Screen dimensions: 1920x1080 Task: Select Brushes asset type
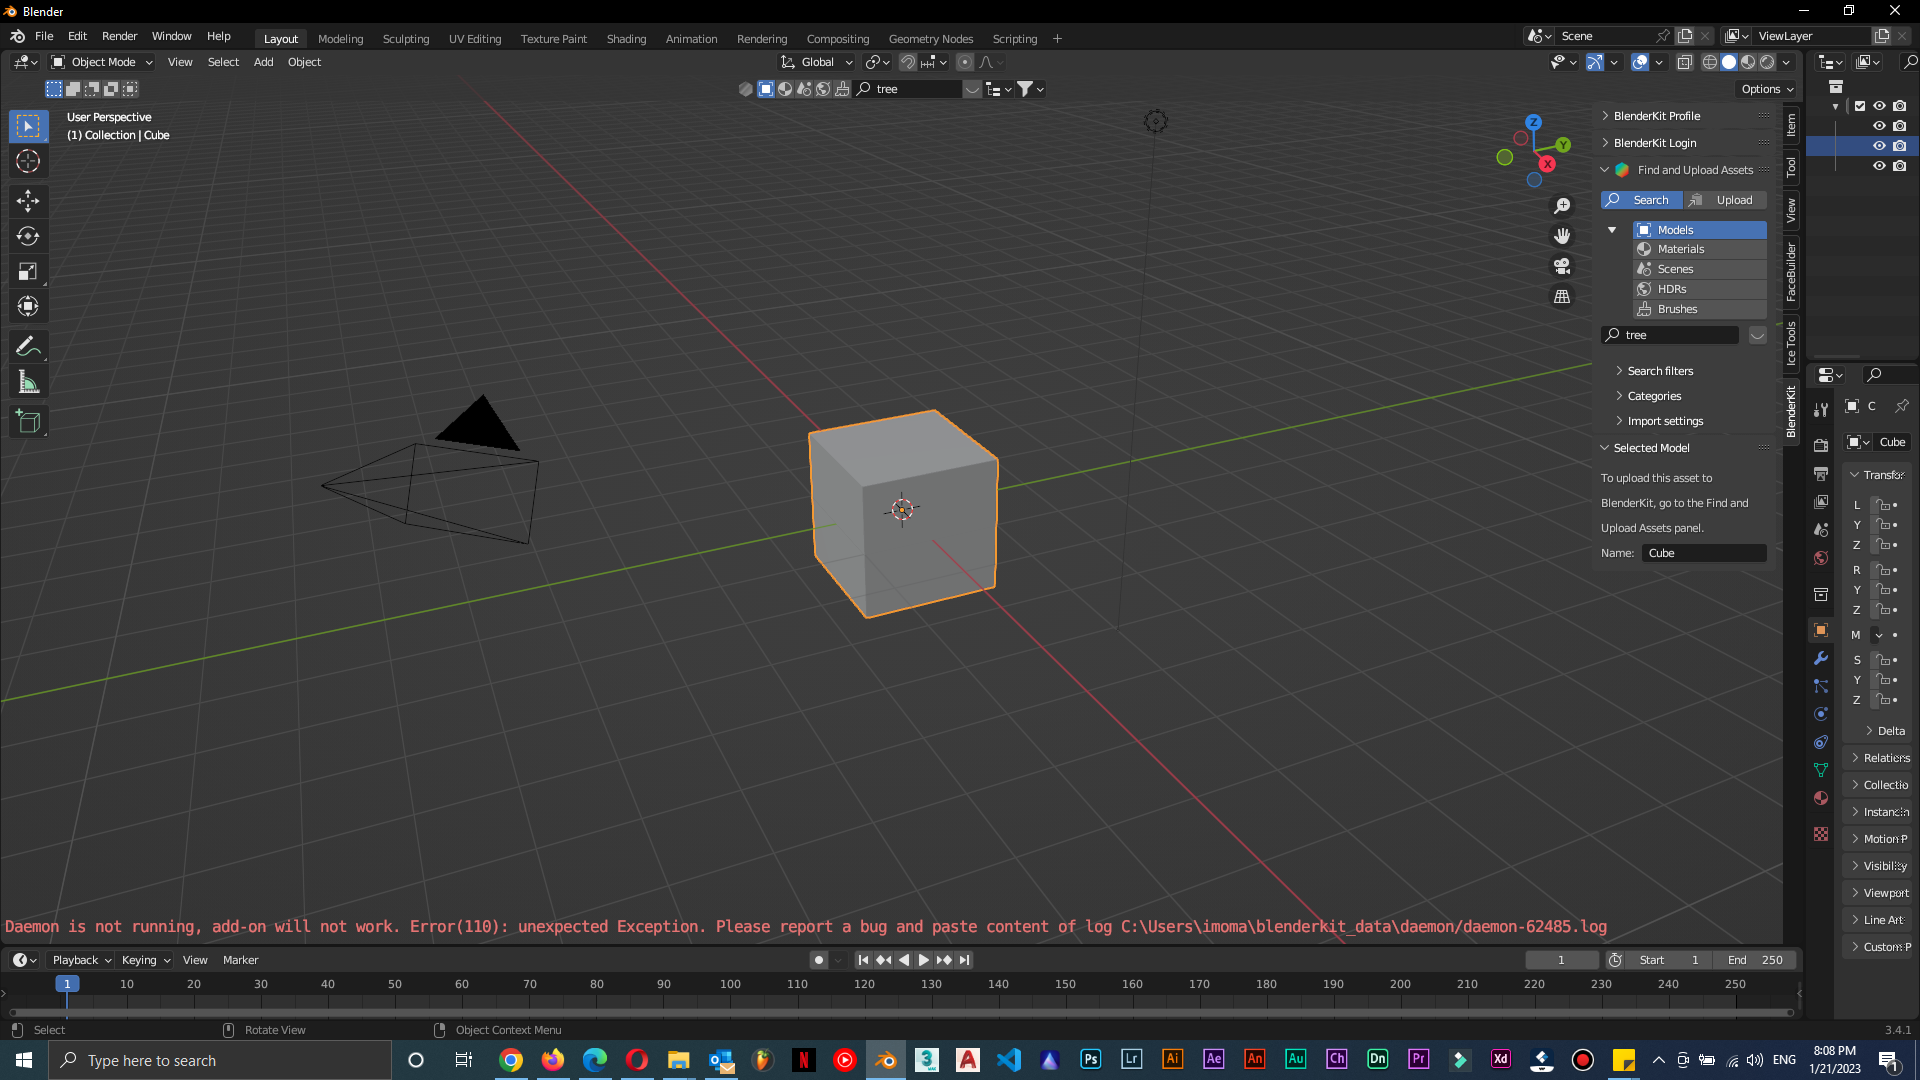1700,309
